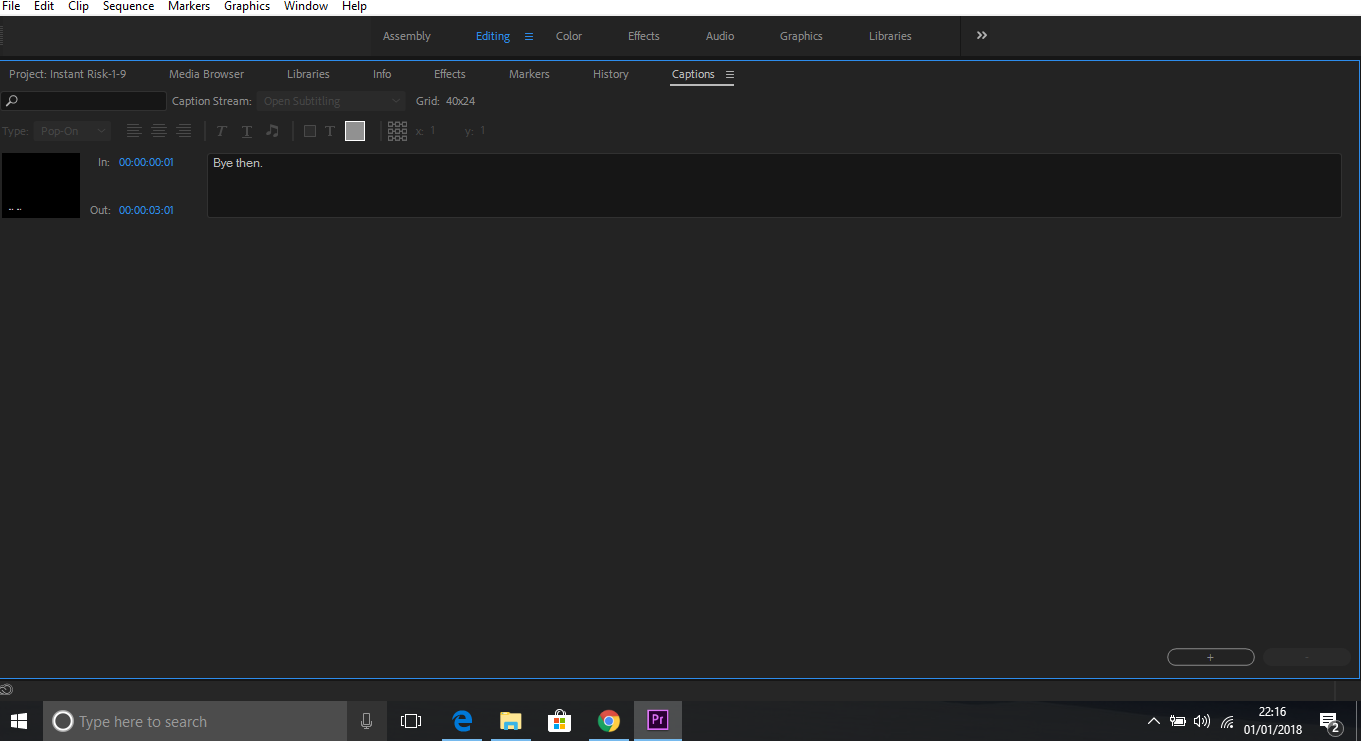Open caption position grid block

point(397,131)
